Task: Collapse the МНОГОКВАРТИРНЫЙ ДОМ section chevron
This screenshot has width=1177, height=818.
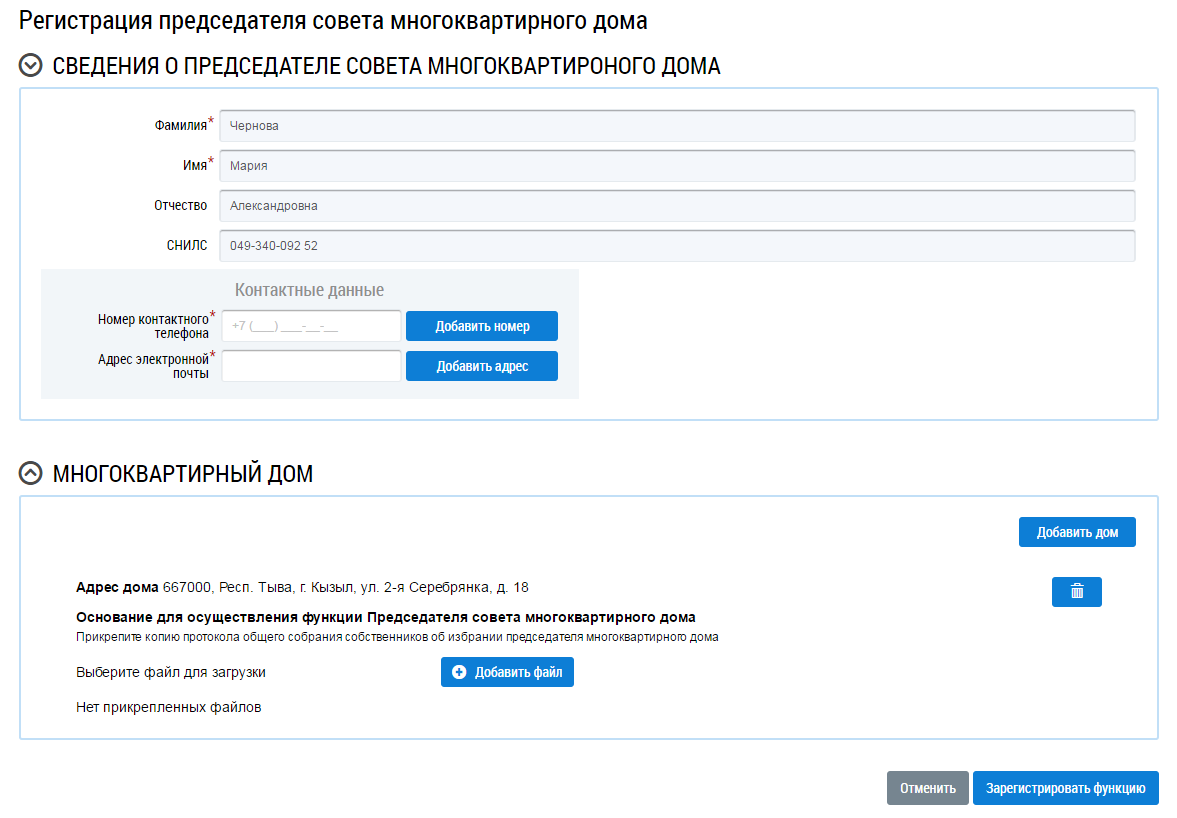Action: (x=32, y=474)
